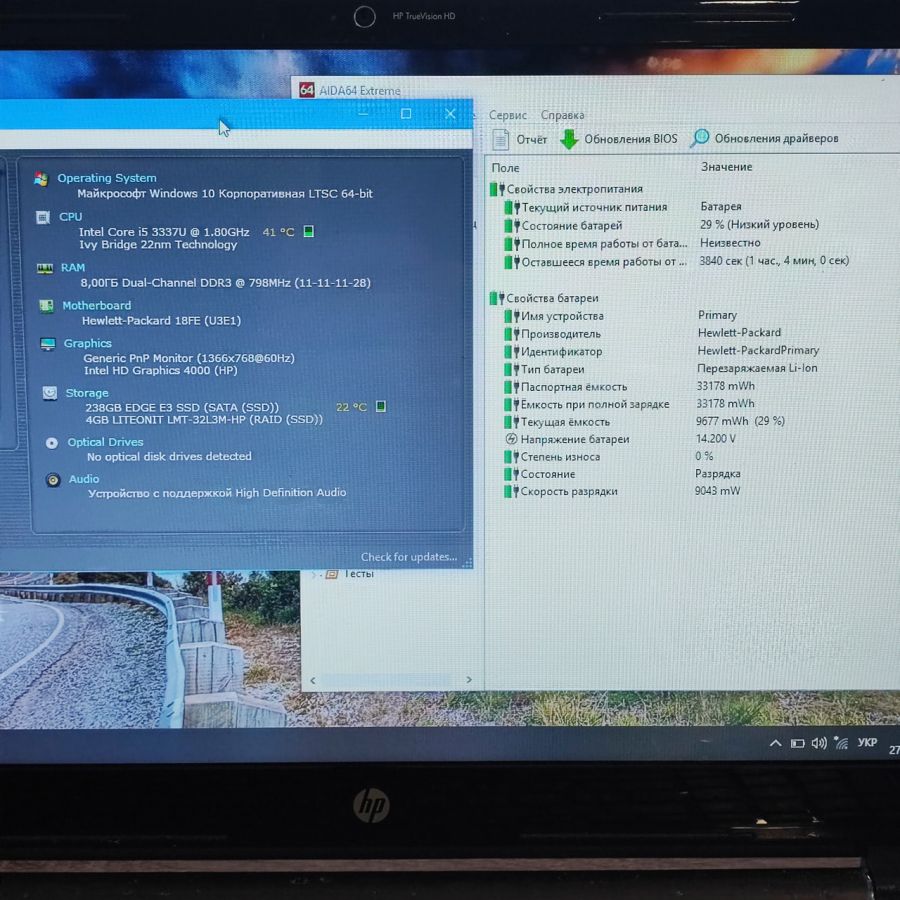The image size is (900, 900).
Task: Click the Operating System Windows flag icon in Speccy
Action: click(41, 179)
